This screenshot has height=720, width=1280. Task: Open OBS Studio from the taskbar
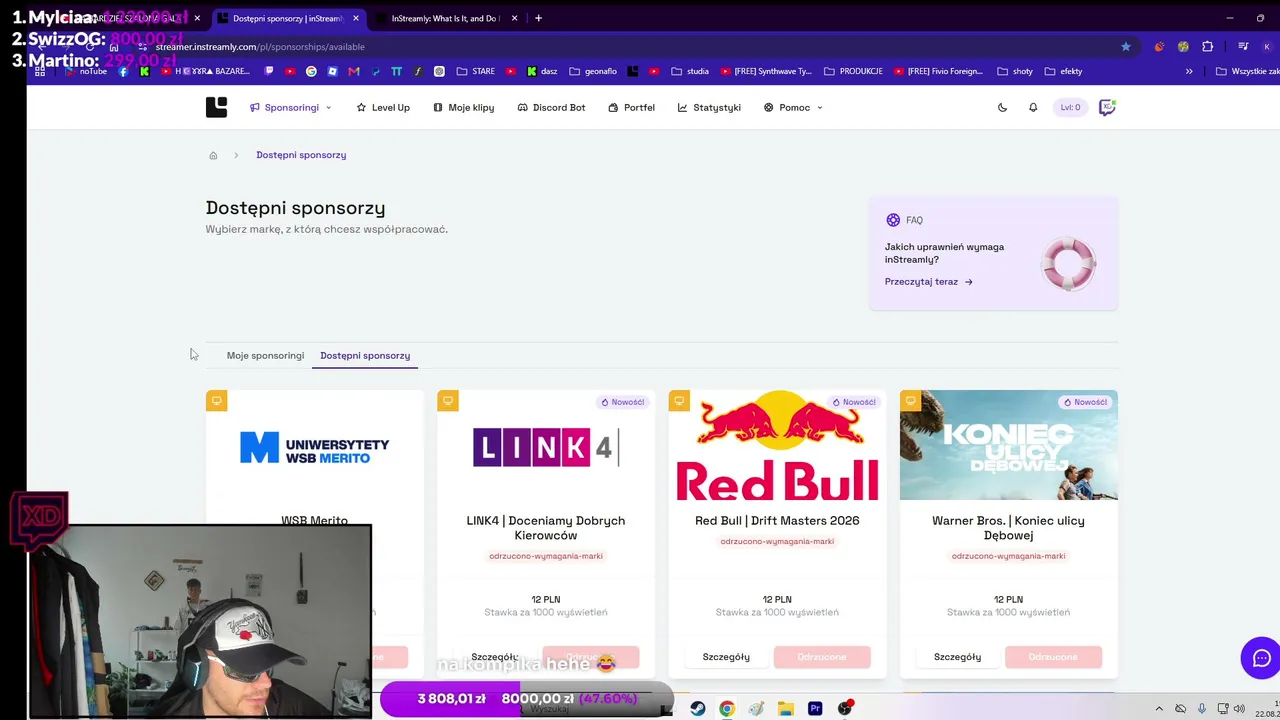point(845,708)
